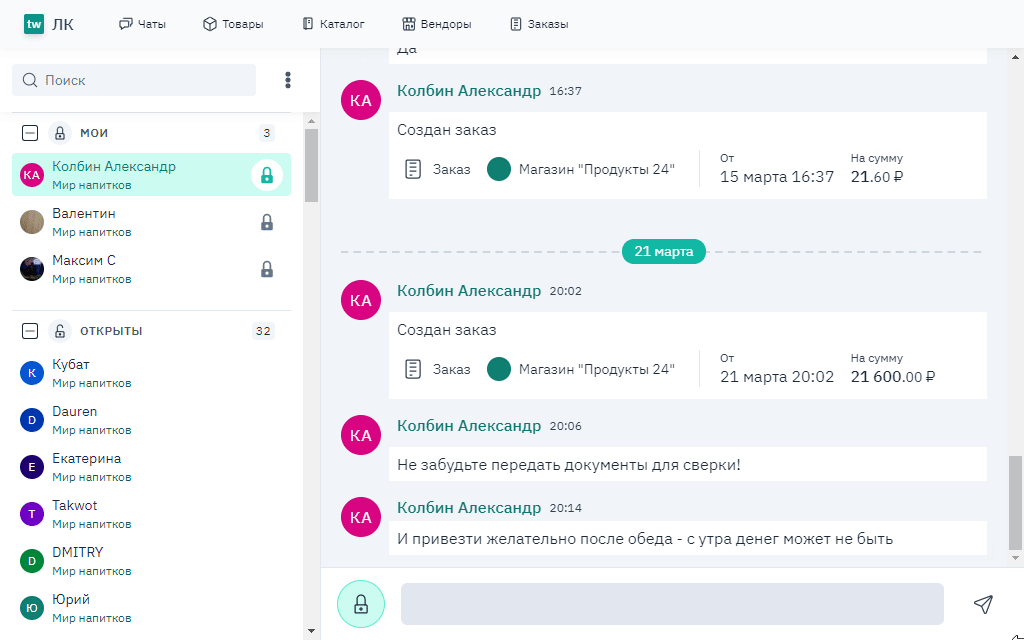Collapse the ОТКРЫТЫ chat group
Screen dimensions: 1024x640
click(x=30, y=331)
